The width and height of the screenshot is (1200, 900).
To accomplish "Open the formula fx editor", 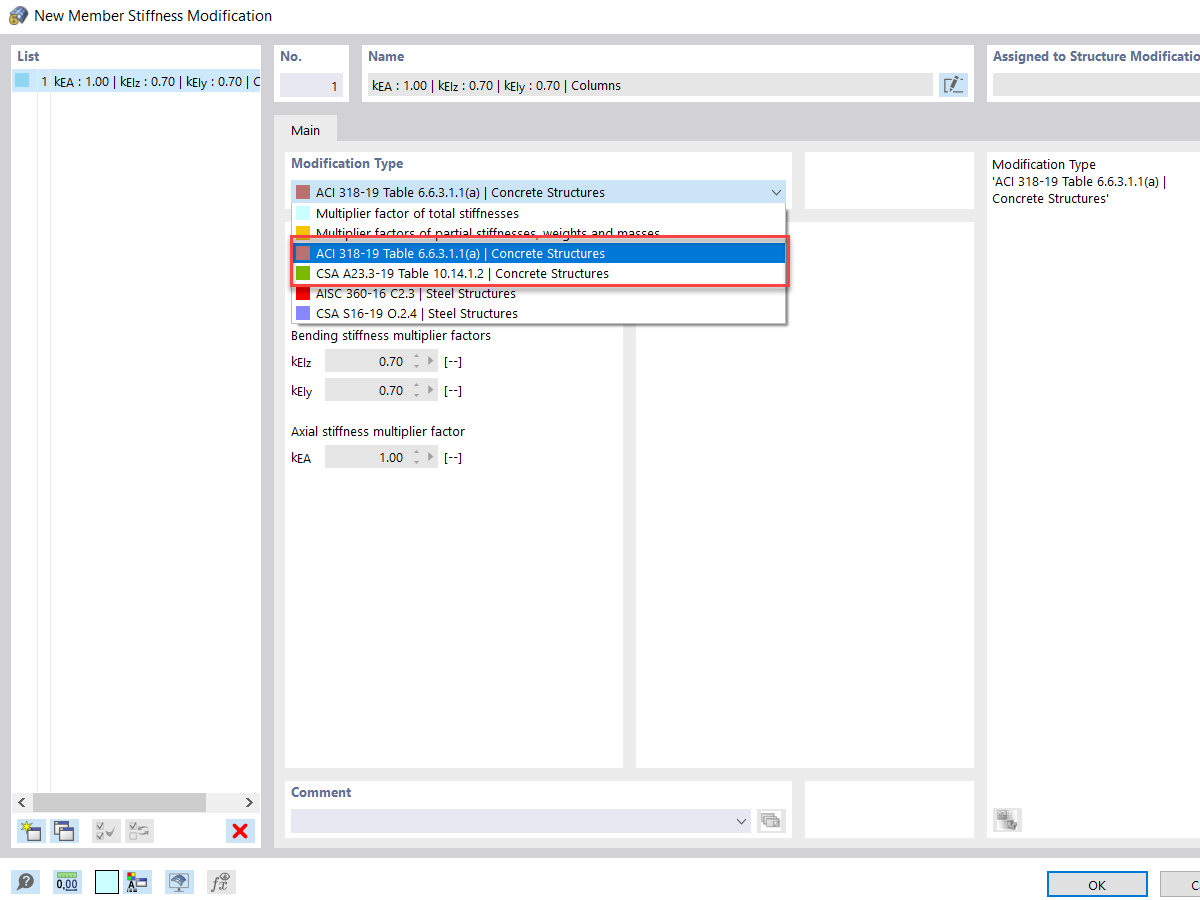I will coord(220,882).
